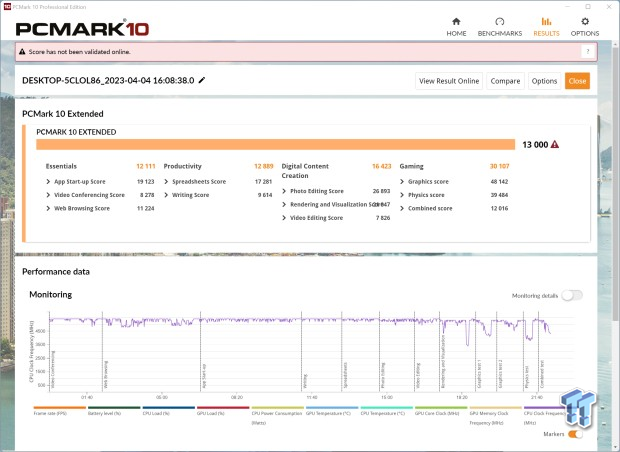Switch to BENCHMARKS tab label
Image resolution: width=620 pixels, height=452 pixels.
[499, 34]
